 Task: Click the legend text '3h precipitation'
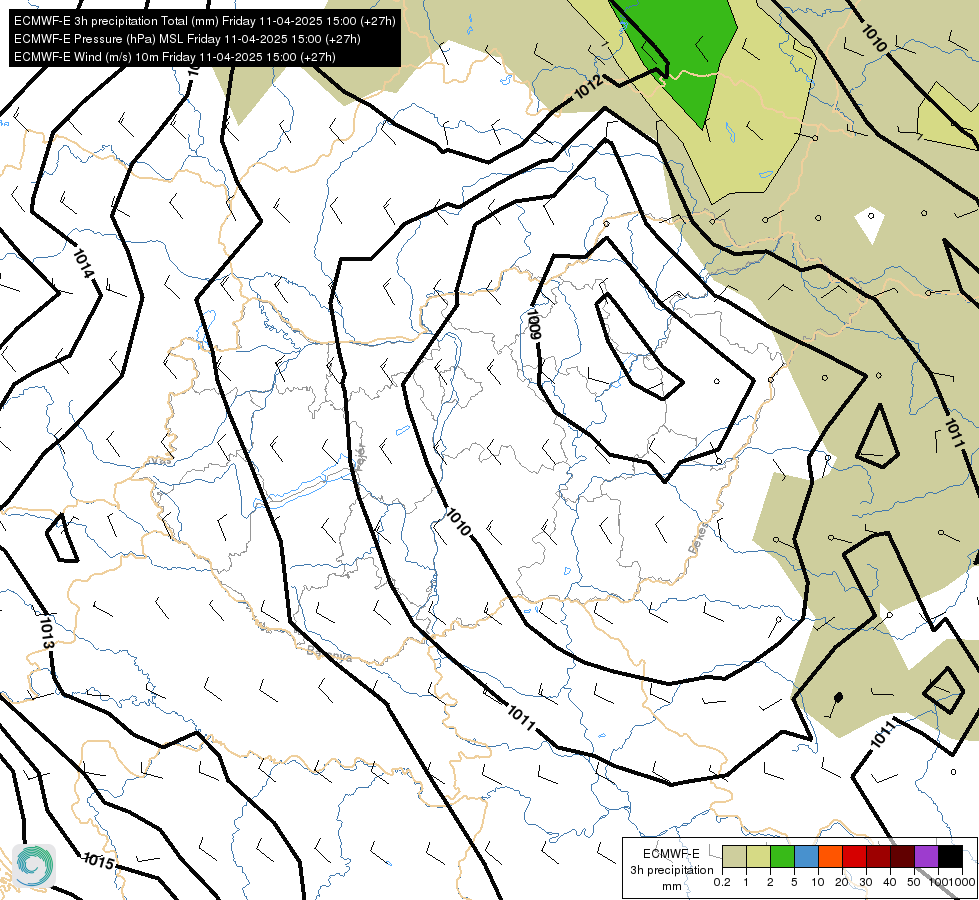coord(671,870)
